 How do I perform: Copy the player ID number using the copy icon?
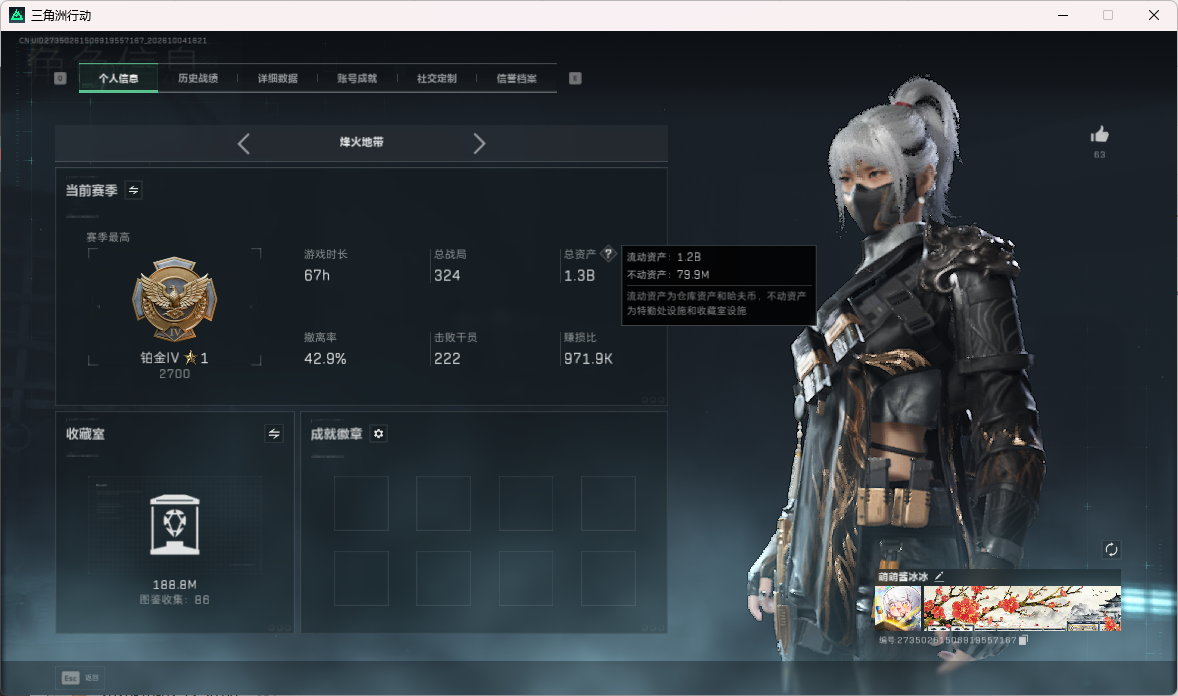pos(1023,640)
